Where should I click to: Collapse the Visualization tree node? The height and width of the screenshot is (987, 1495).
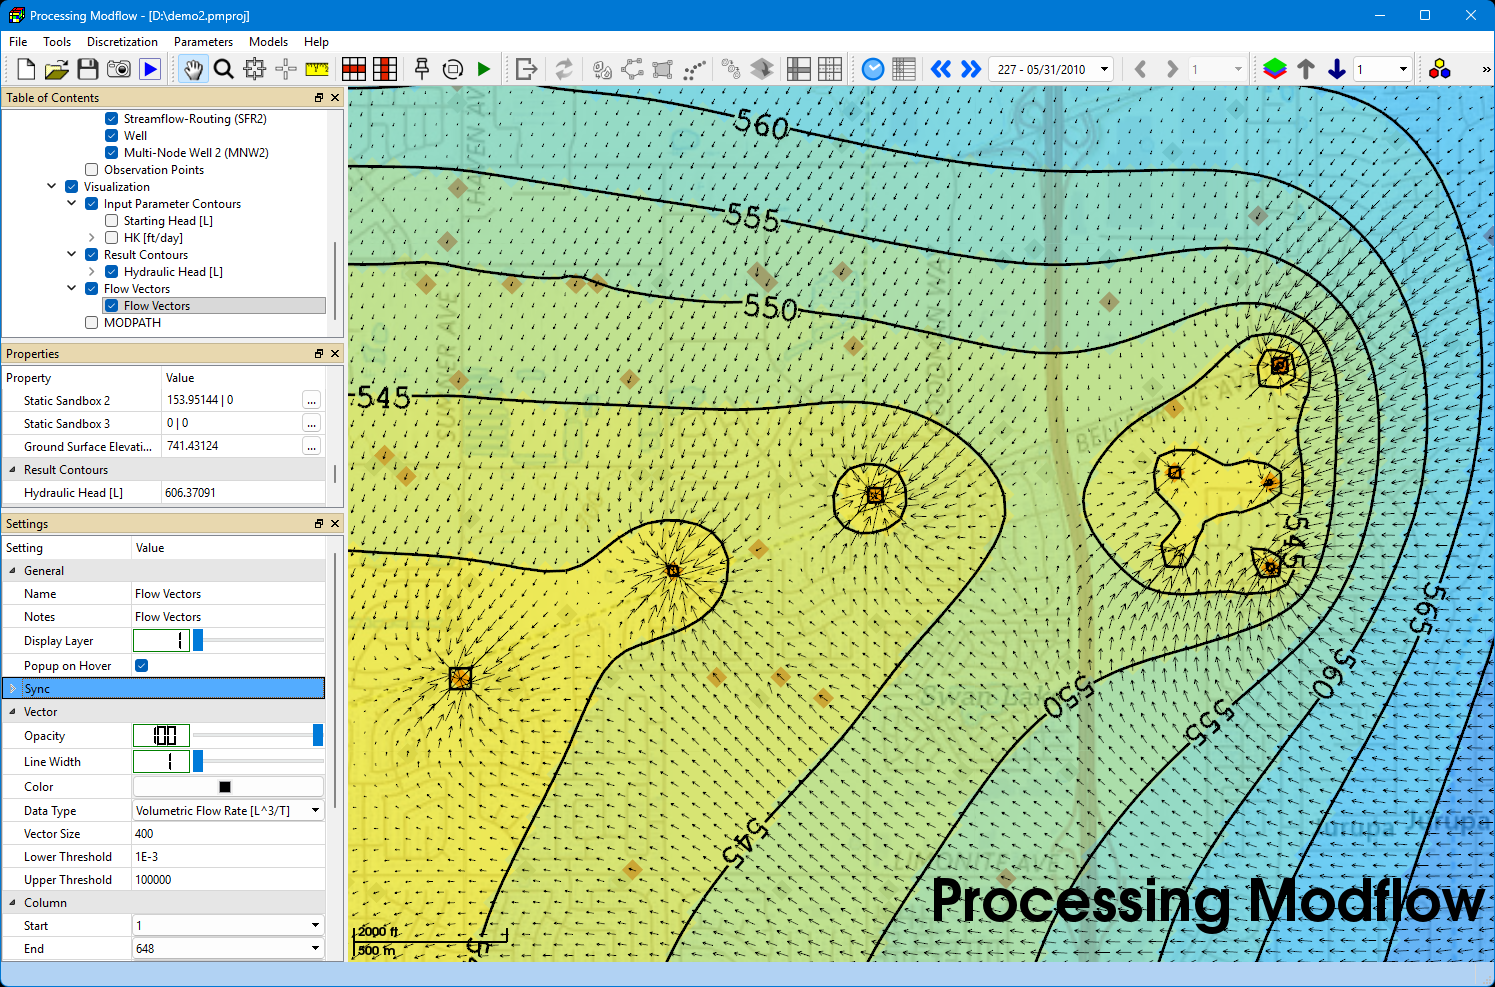(52, 187)
